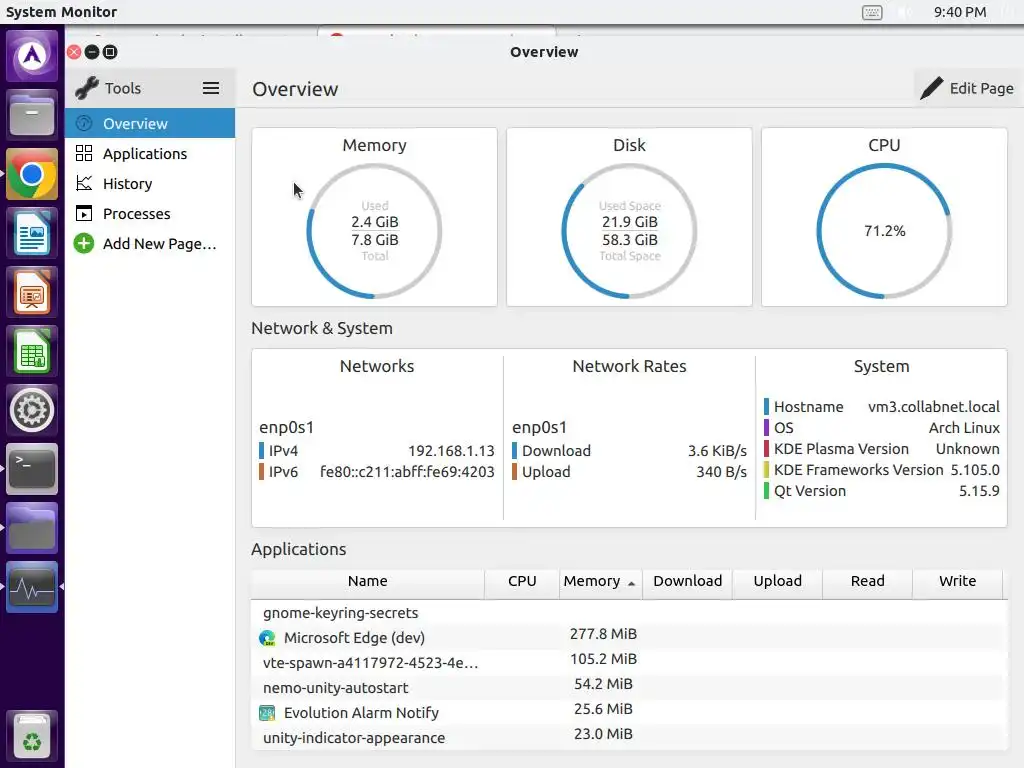Sort applications by CPU column

click(x=522, y=581)
